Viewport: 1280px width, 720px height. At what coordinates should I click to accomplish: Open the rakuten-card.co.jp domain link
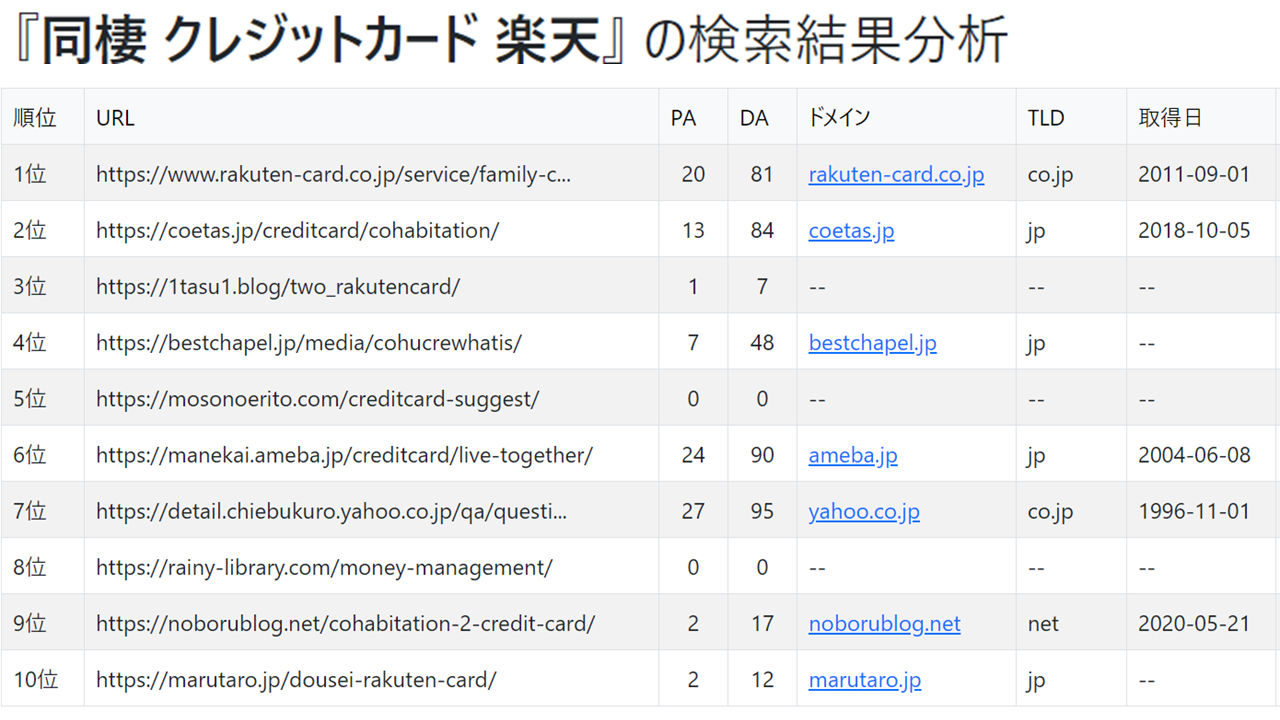pyautogui.click(x=896, y=174)
